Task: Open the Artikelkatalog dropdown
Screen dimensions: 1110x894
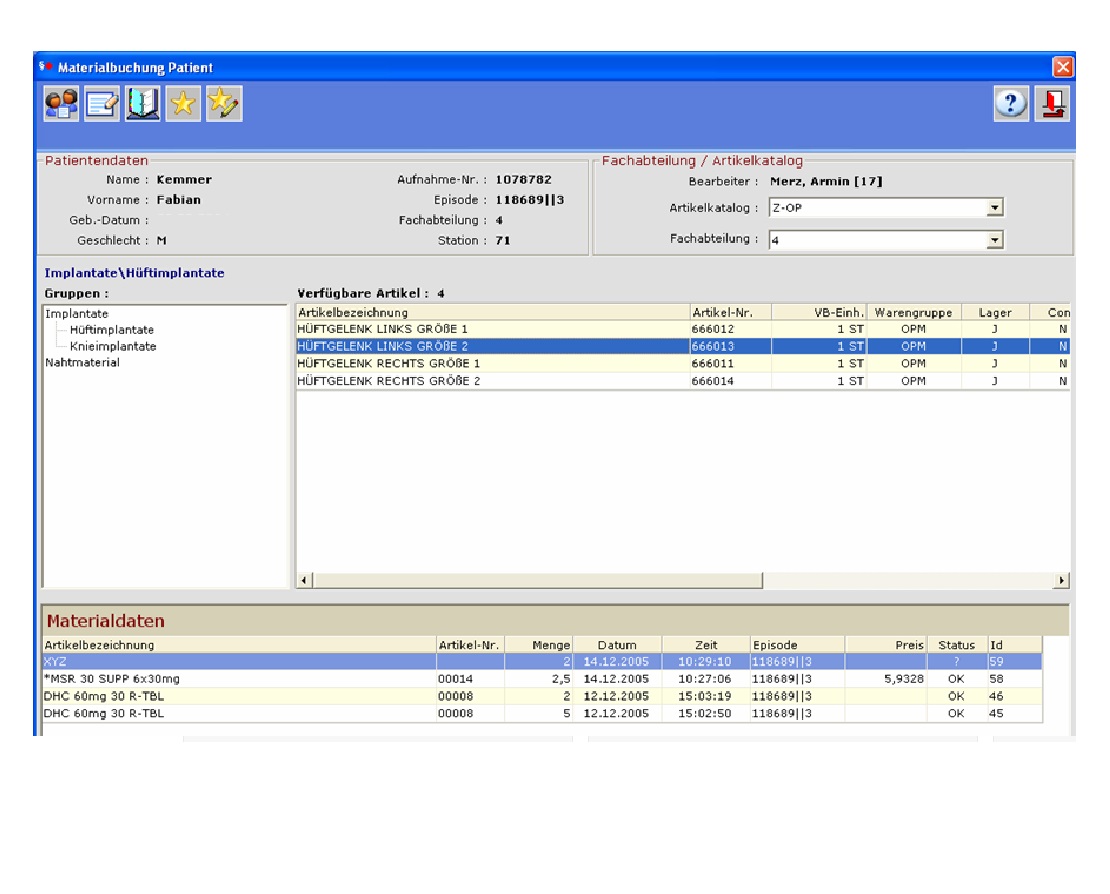Action: tap(995, 207)
